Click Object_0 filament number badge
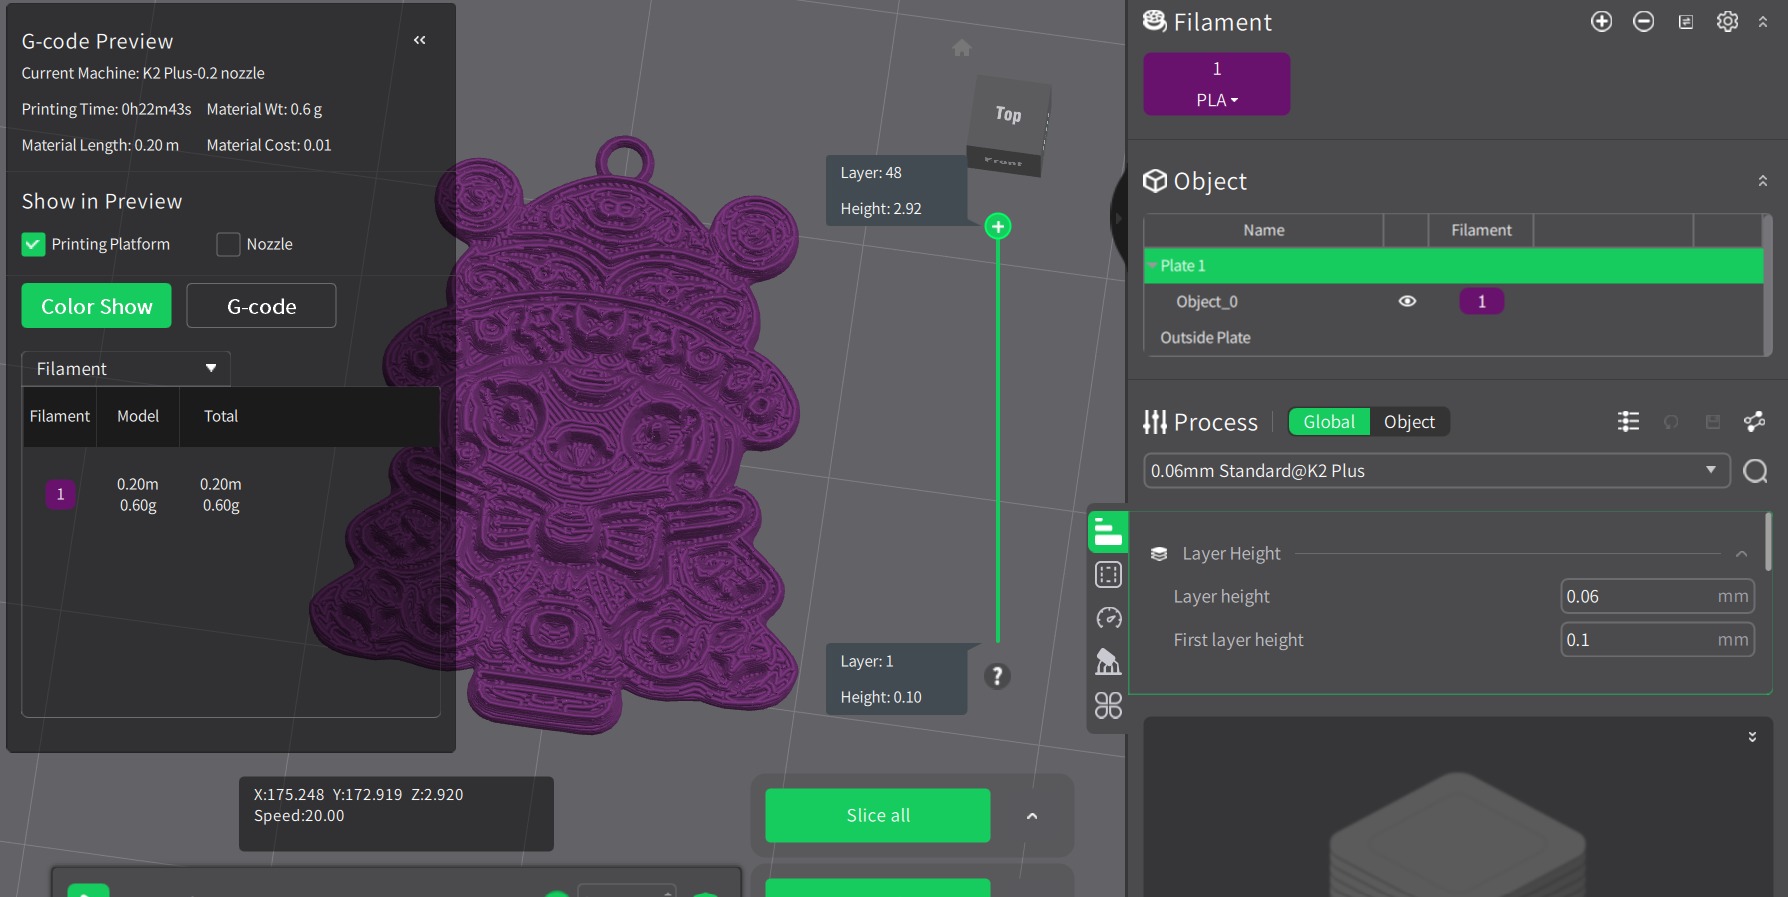The image size is (1788, 897). coord(1481,301)
